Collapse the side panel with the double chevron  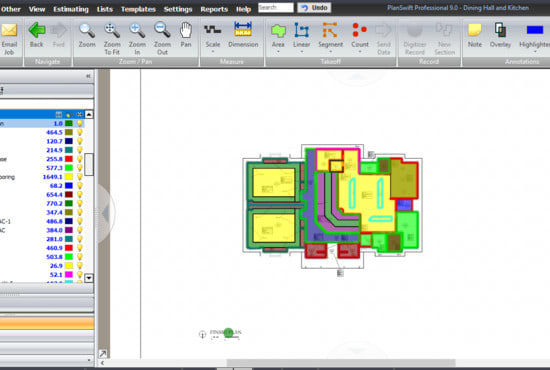point(88,76)
